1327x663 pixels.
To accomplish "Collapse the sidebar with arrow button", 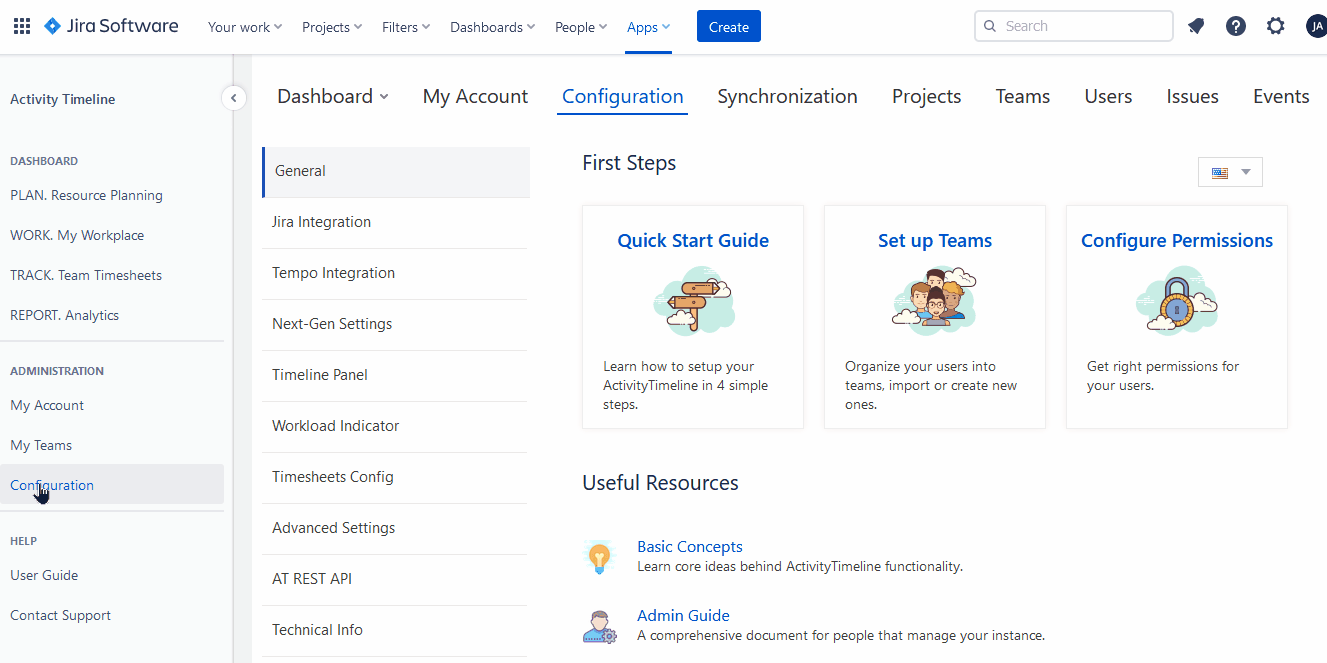I will [x=233, y=98].
